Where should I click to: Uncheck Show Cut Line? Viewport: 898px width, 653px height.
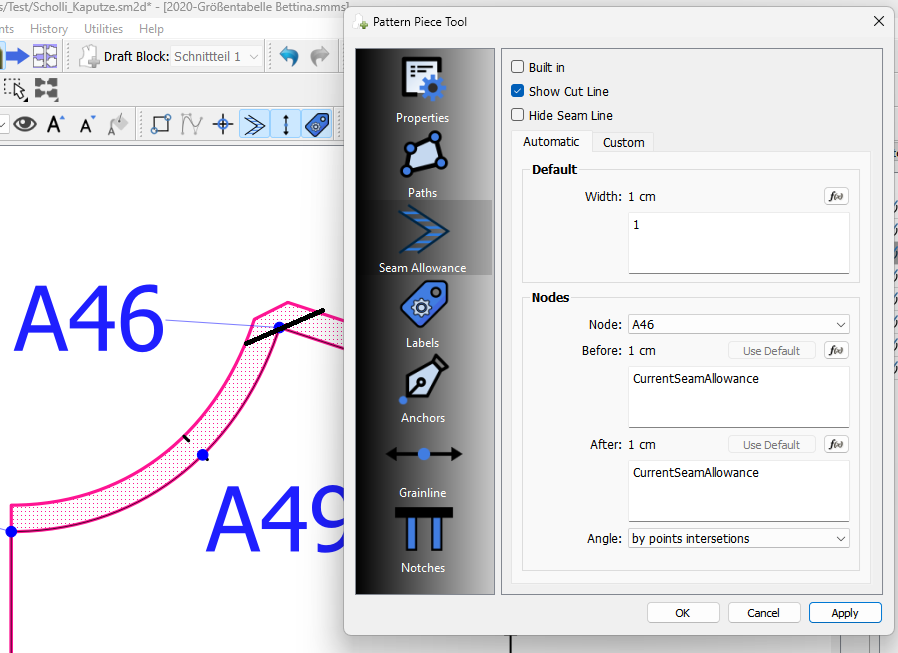tap(518, 91)
